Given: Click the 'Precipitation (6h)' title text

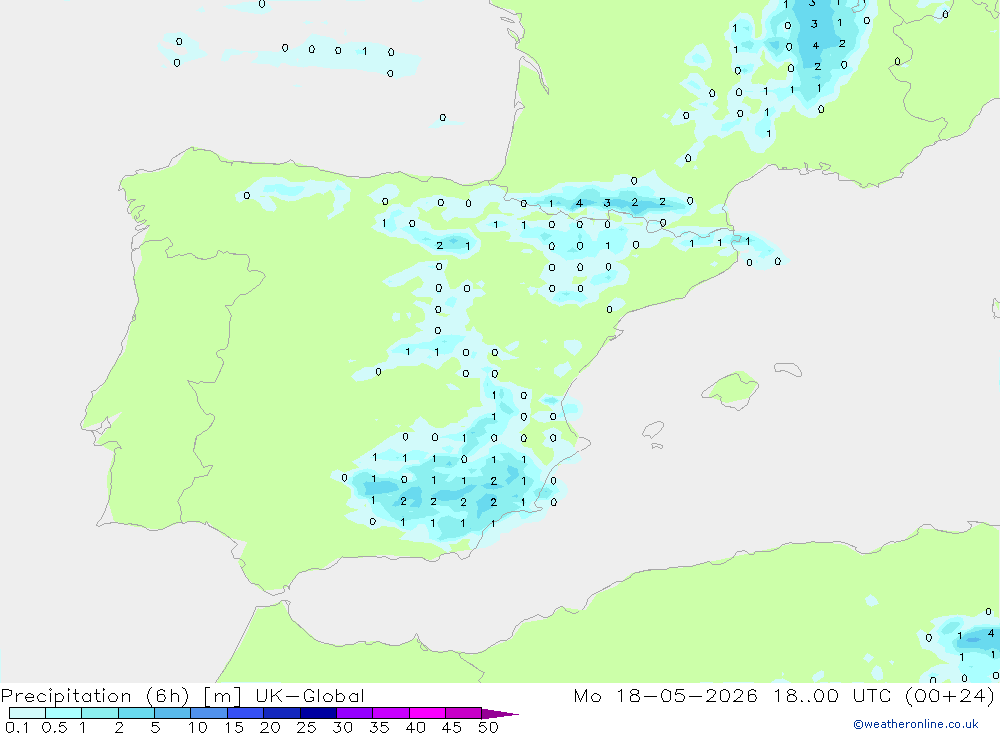Looking at the screenshot, I should click(95, 696).
